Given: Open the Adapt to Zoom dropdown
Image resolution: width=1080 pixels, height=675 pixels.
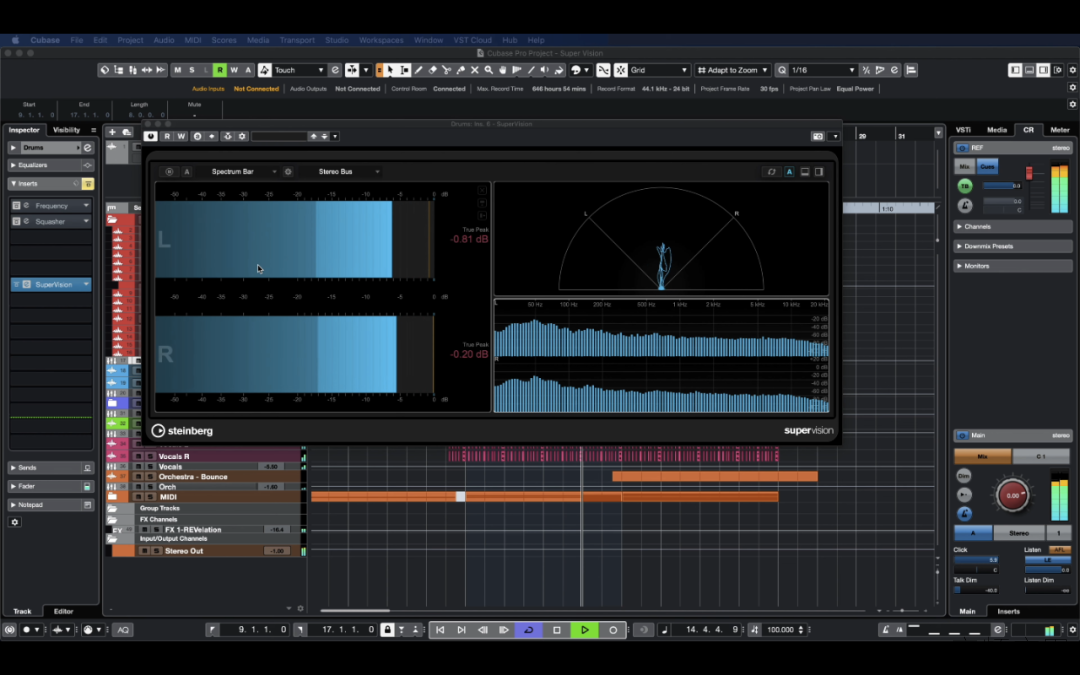Looking at the screenshot, I should point(732,70).
